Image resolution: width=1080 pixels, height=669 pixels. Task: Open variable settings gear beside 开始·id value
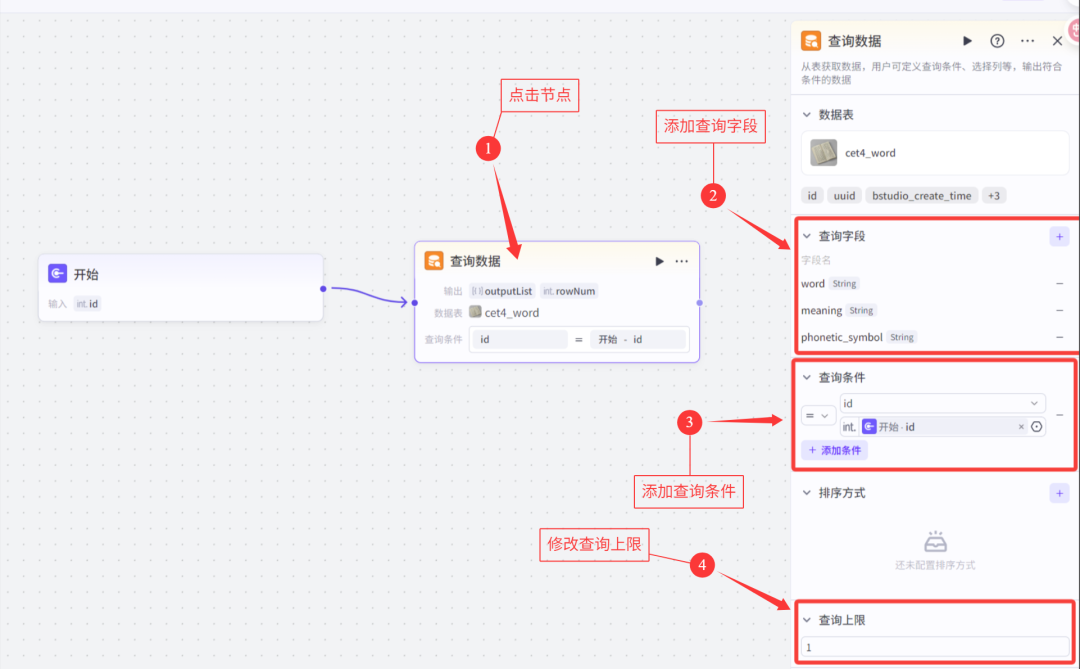coord(1037,426)
